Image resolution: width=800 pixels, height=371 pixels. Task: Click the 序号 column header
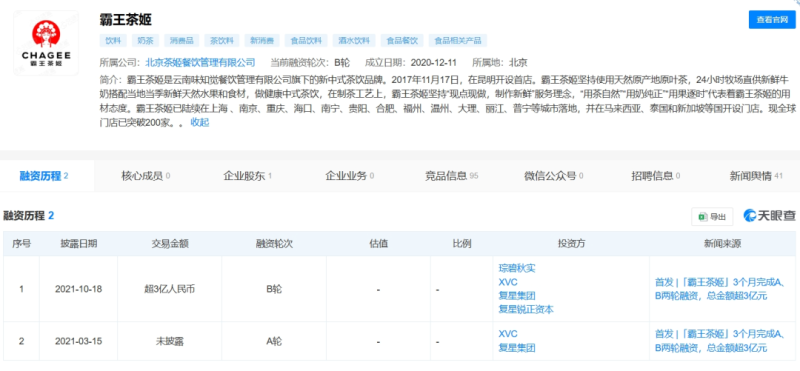point(21,244)
